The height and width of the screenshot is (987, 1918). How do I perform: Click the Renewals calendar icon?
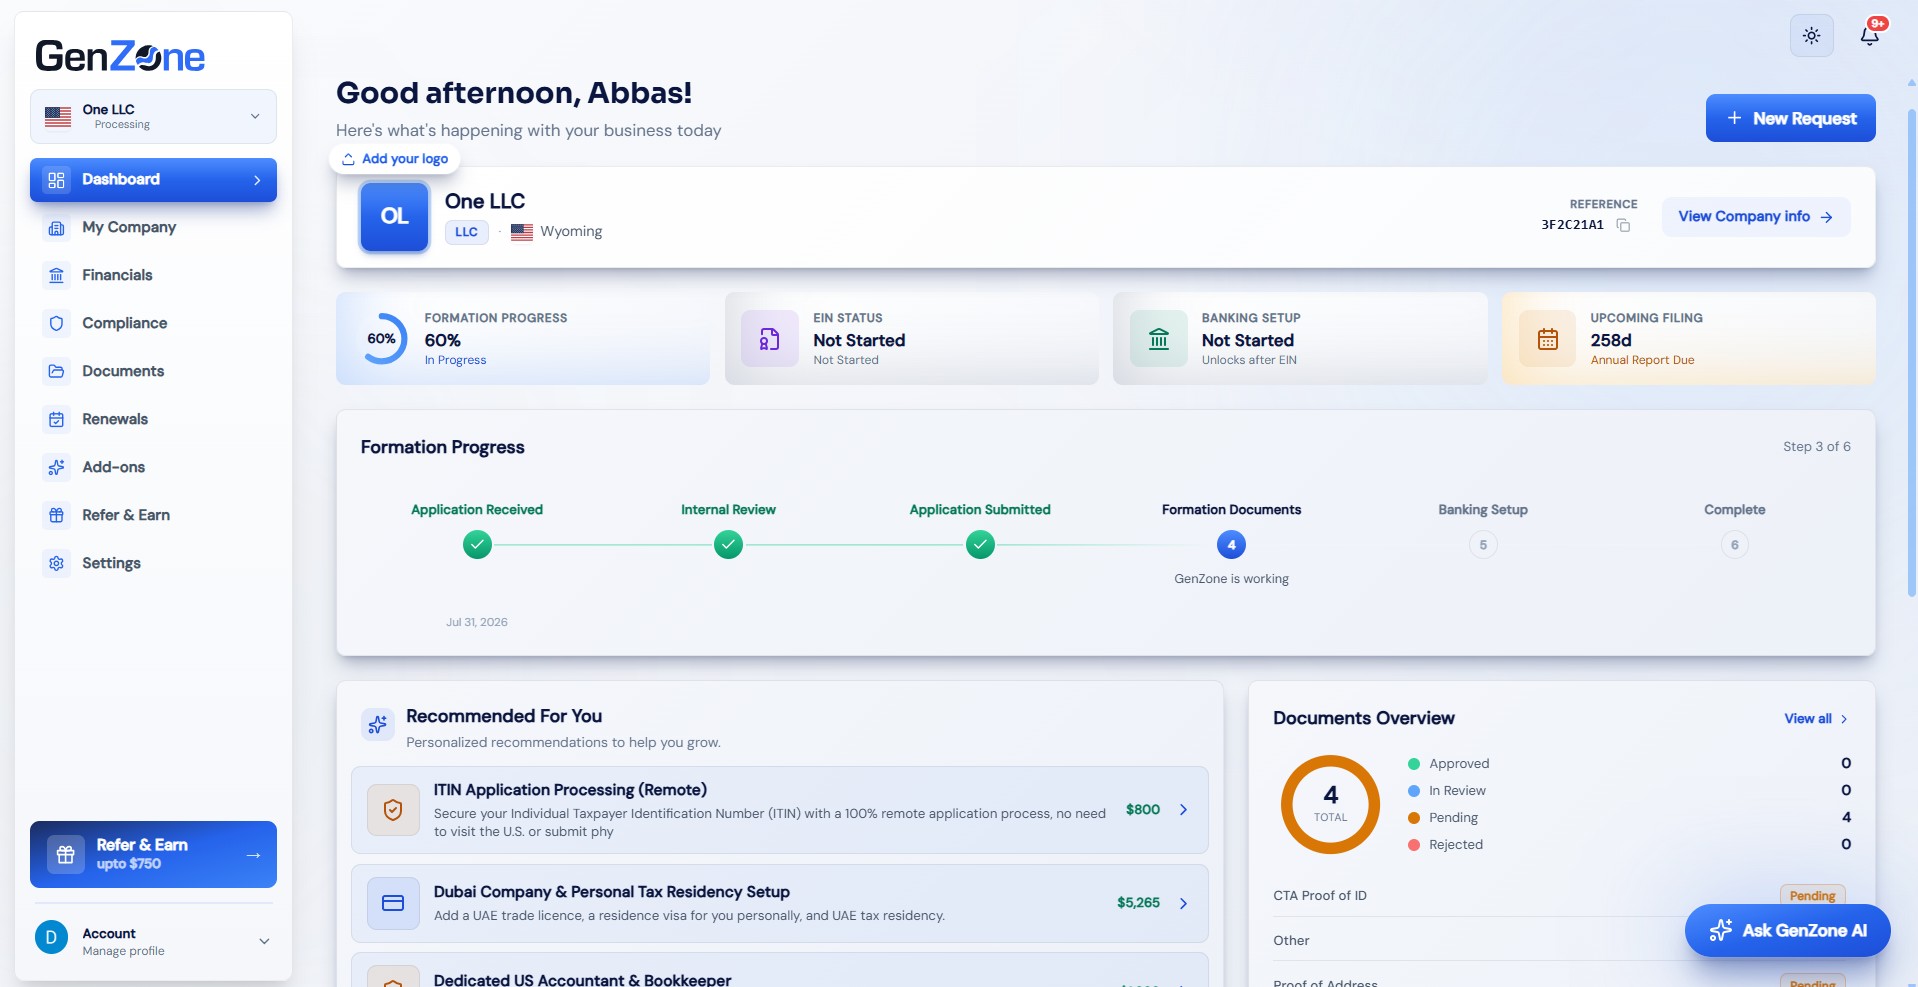pos(57,420)
